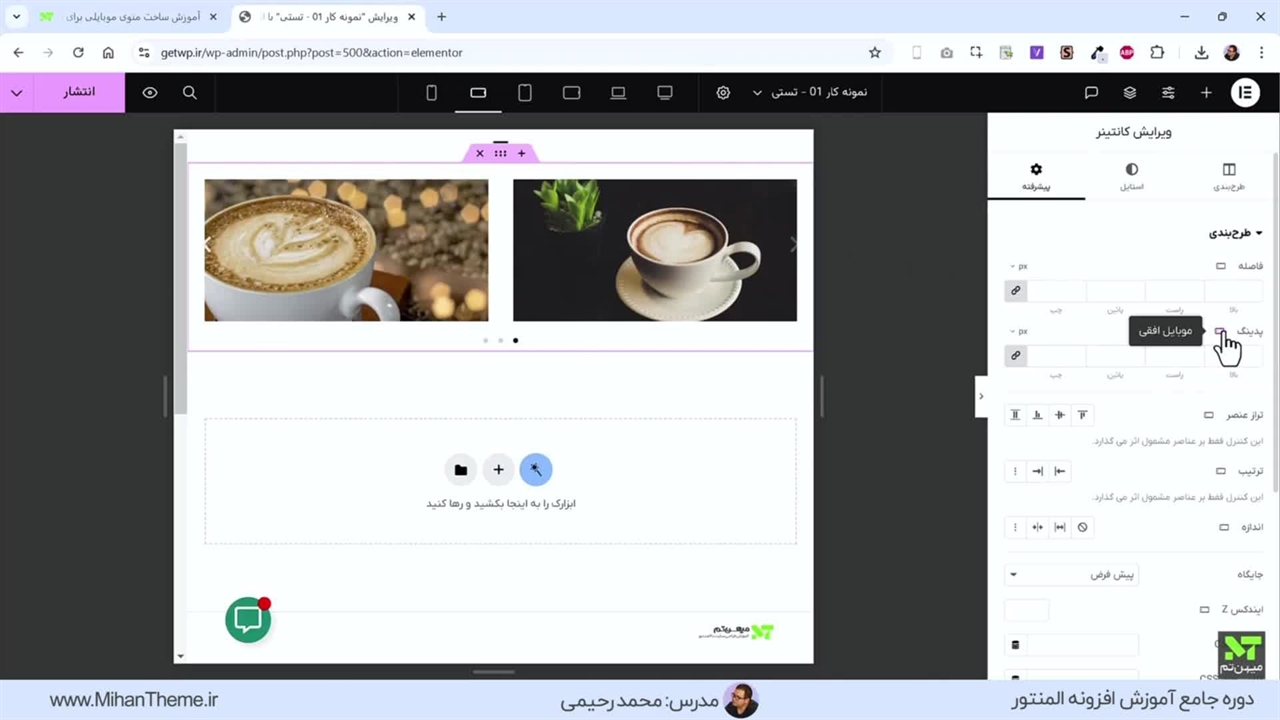The image size is (1280, 720).
Task: Open the template library folder icon
Action: coord(460,470)
